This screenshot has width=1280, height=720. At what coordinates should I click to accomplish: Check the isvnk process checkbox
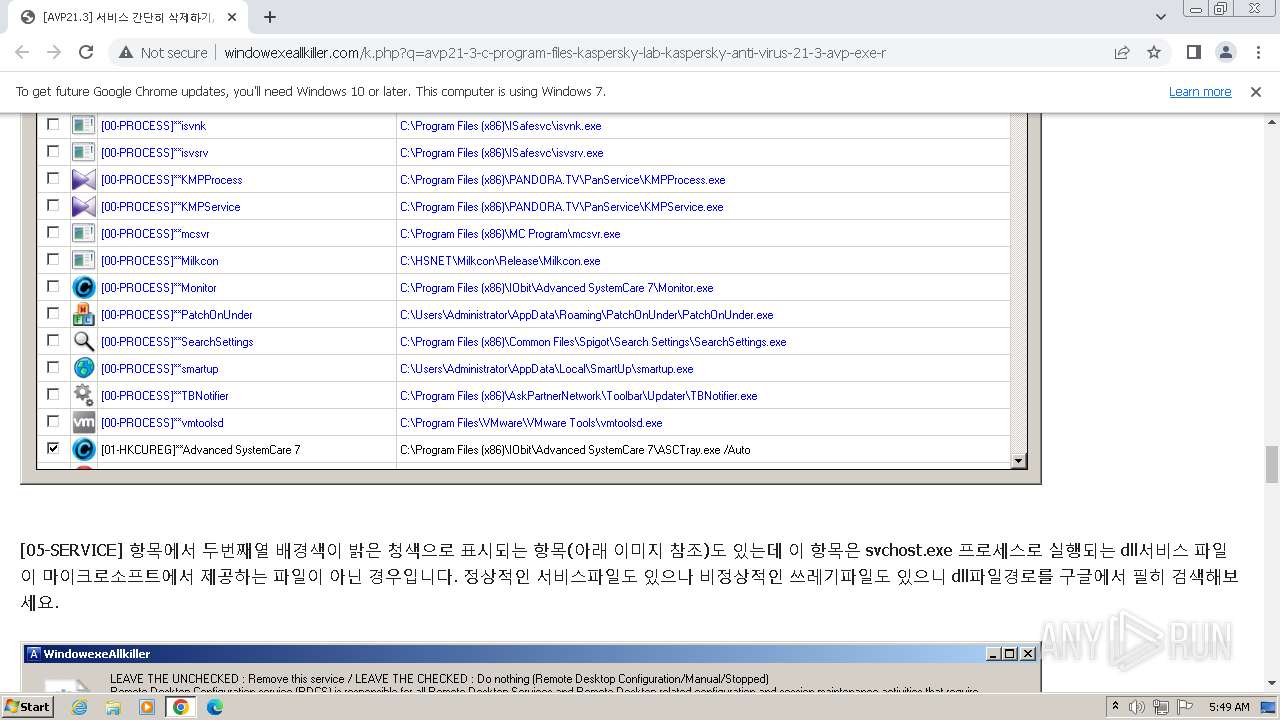pos(53,125)
